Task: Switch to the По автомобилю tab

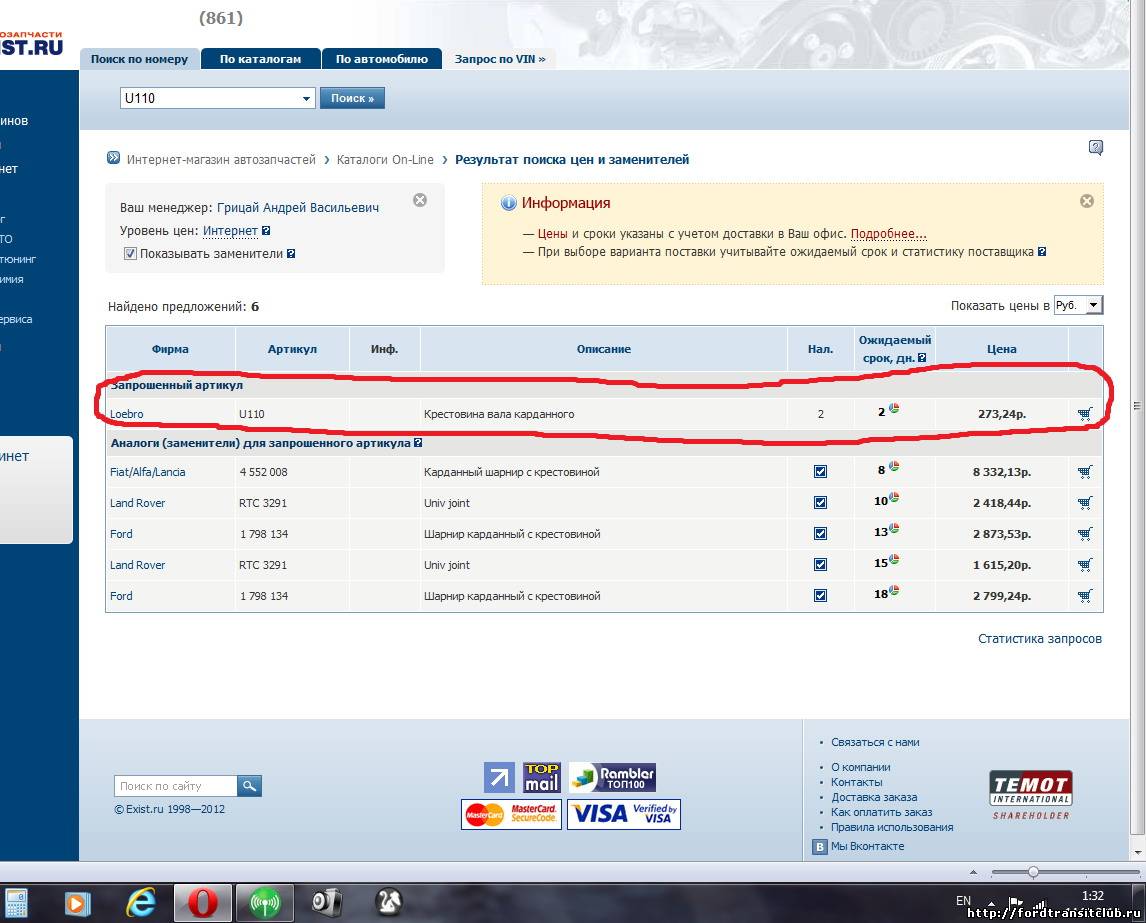Action: click(382, 59)
